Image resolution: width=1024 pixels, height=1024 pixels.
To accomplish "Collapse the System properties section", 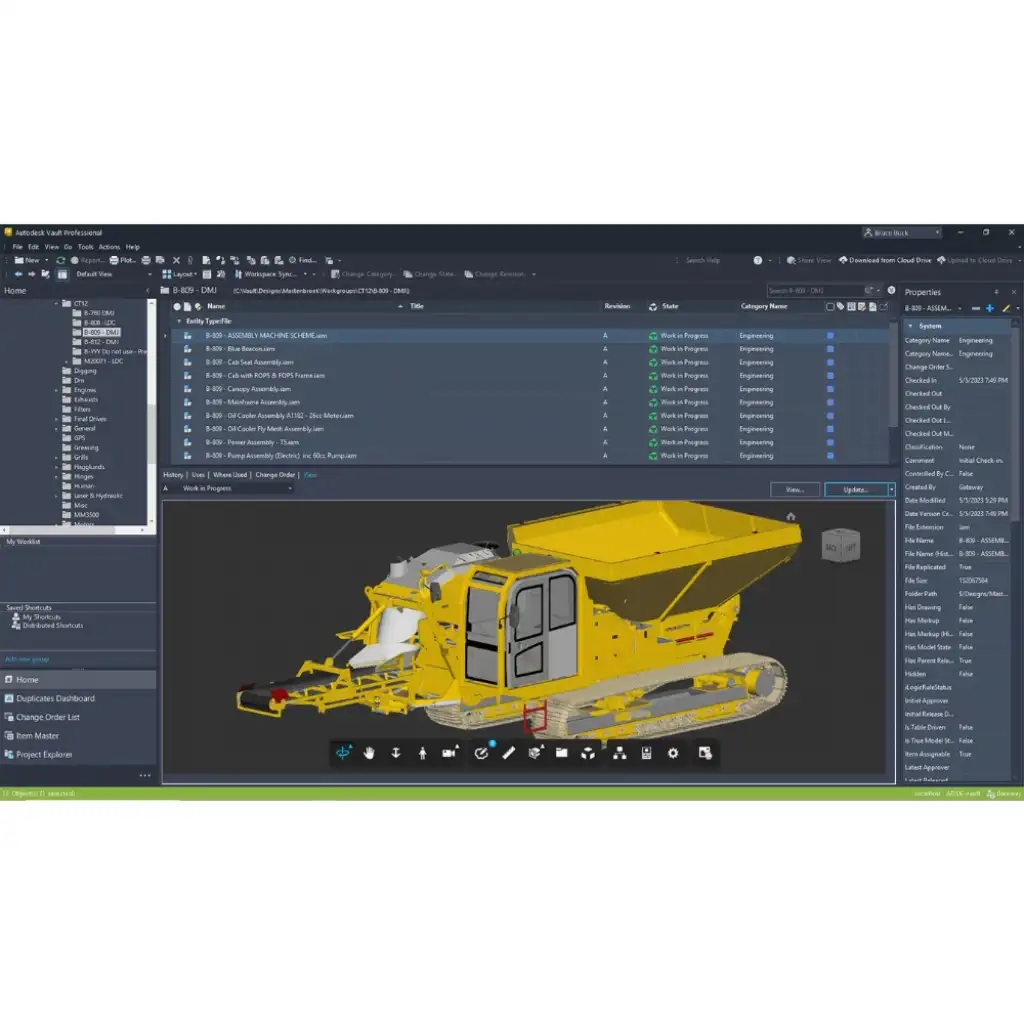I will [910, 326].
